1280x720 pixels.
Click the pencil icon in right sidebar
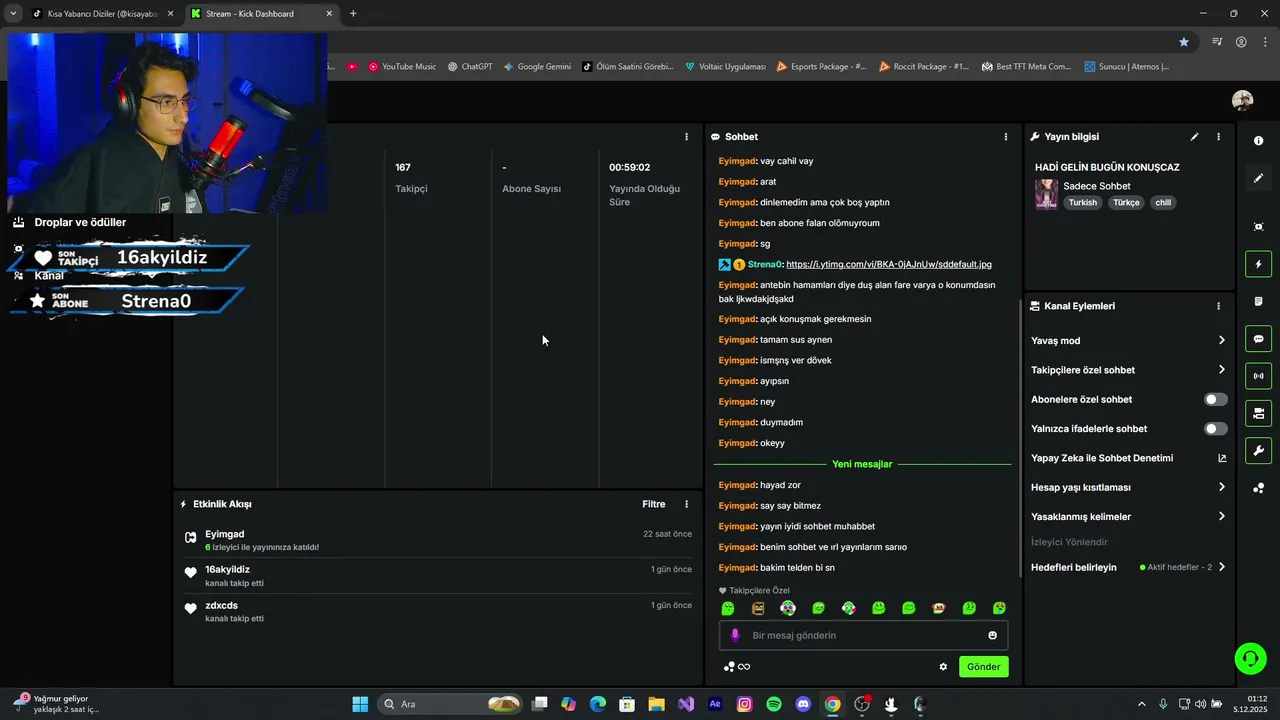click(x=1258, y=178)
